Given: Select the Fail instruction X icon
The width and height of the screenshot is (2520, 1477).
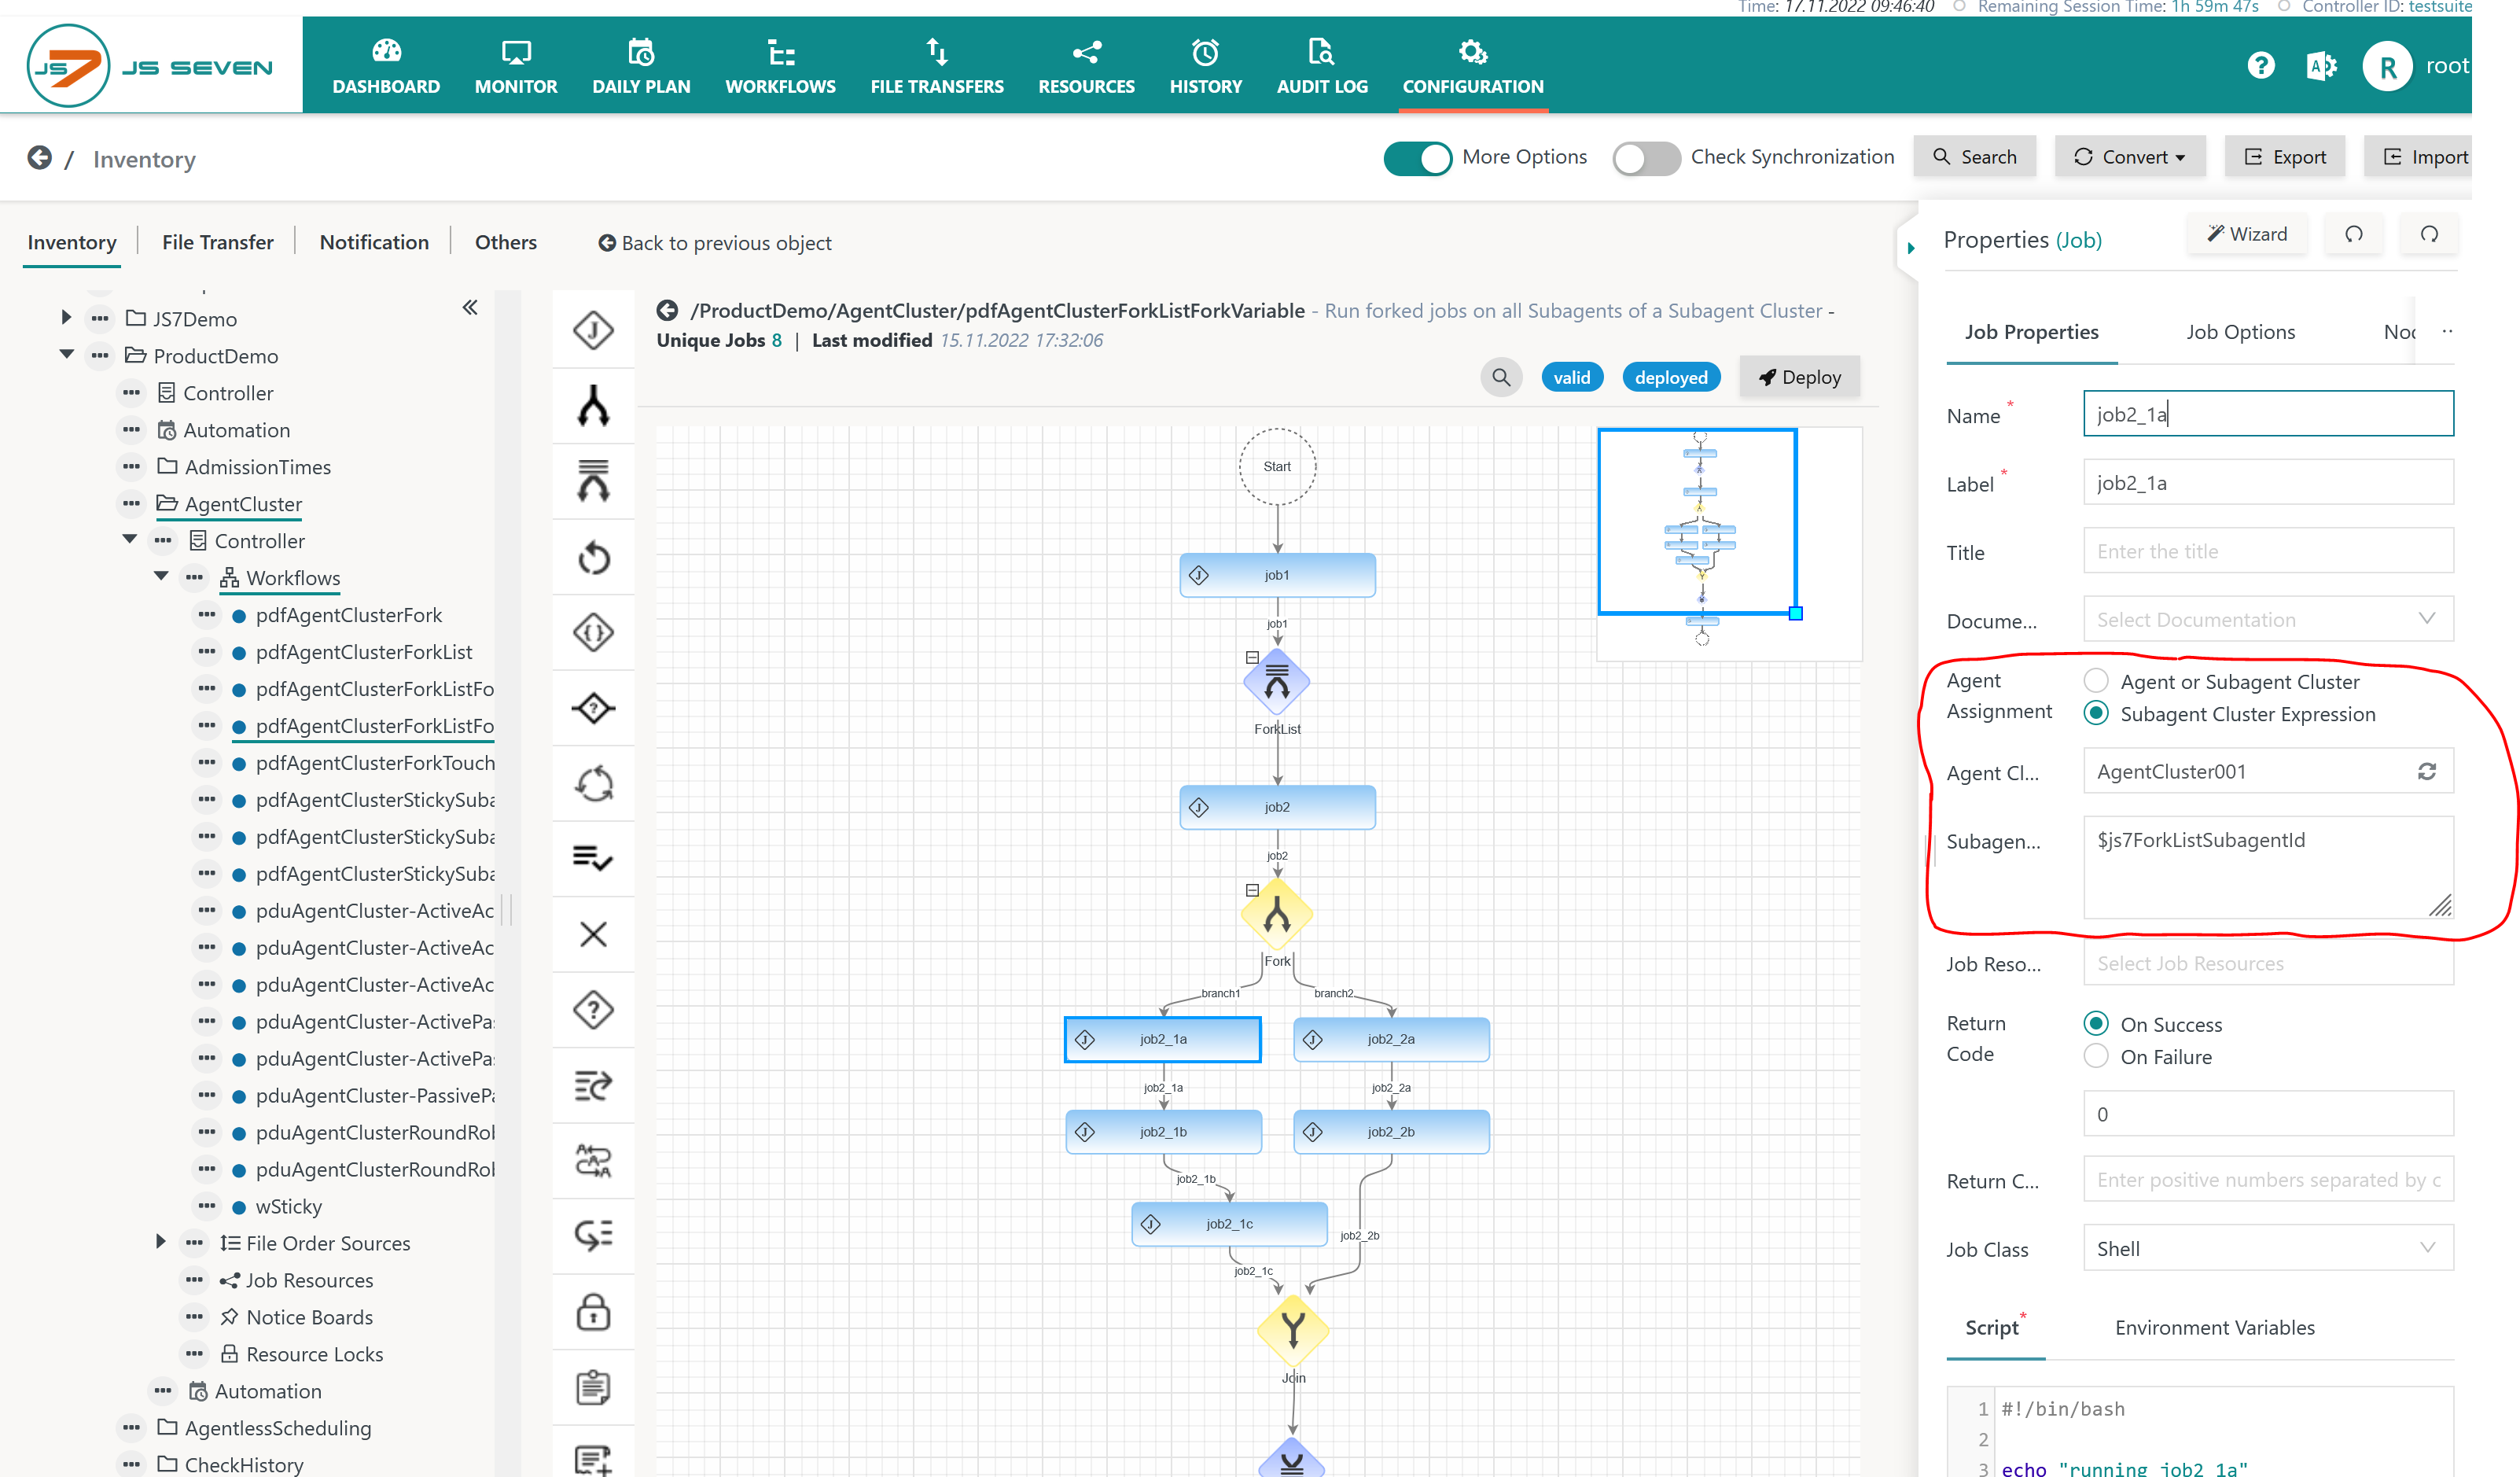Looking at the screenshot, I should point(593,934).
